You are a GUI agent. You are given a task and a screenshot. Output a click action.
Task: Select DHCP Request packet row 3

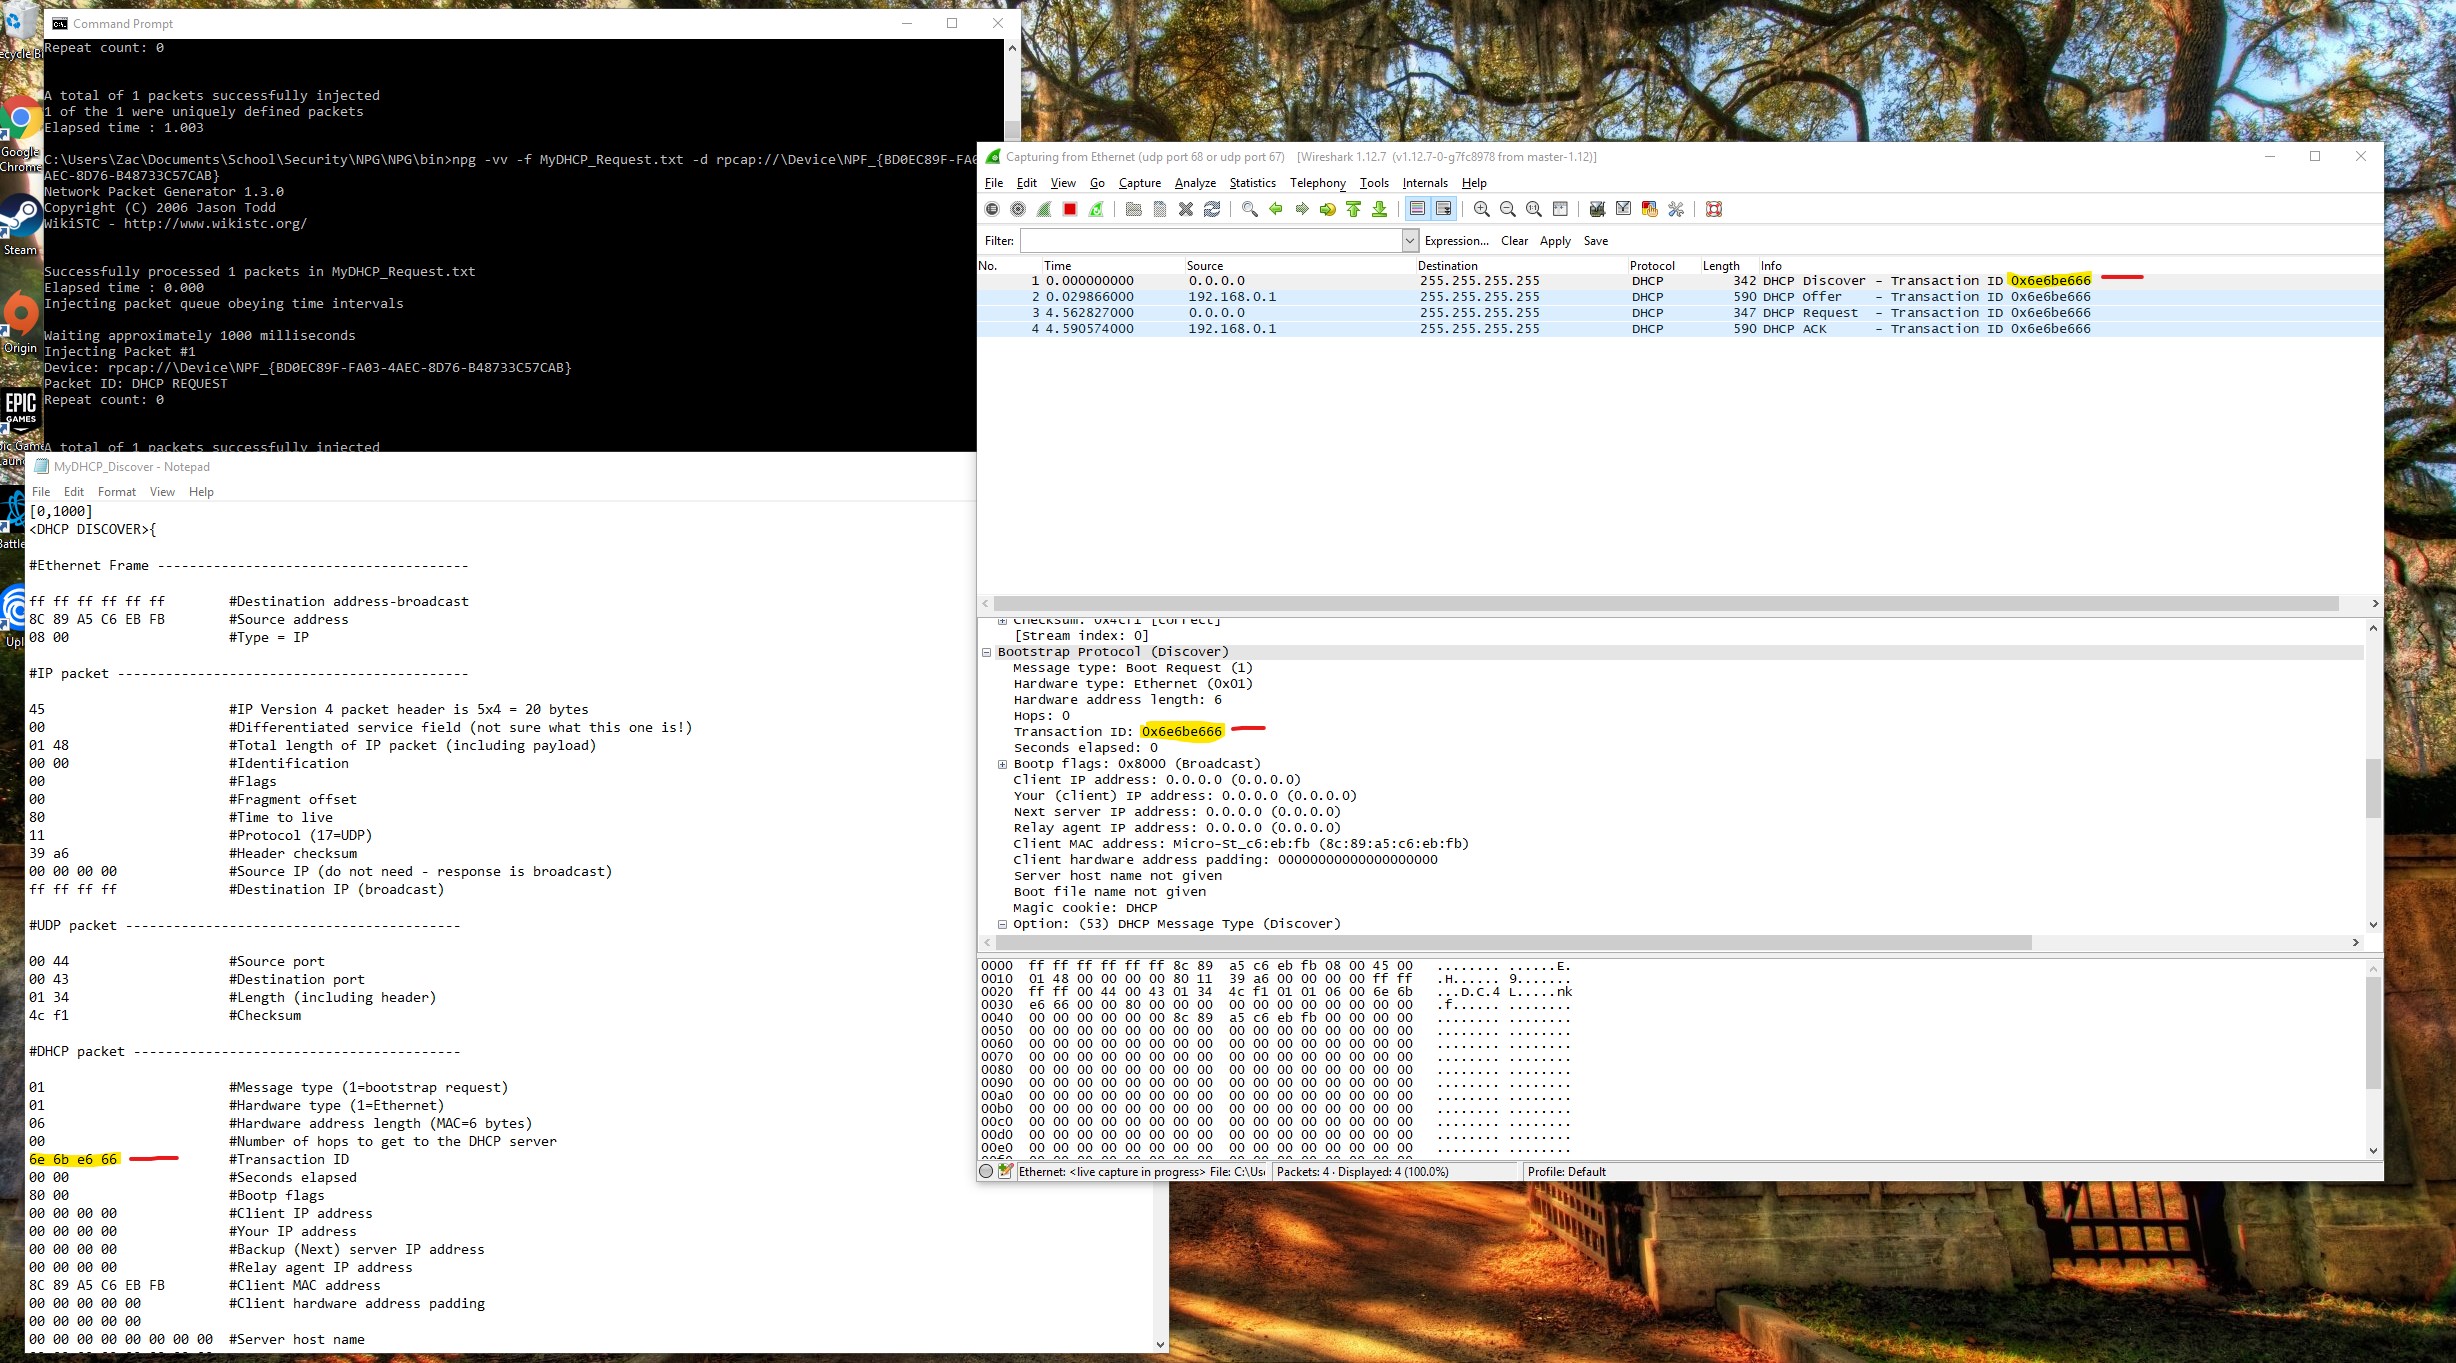point(1680,313)
